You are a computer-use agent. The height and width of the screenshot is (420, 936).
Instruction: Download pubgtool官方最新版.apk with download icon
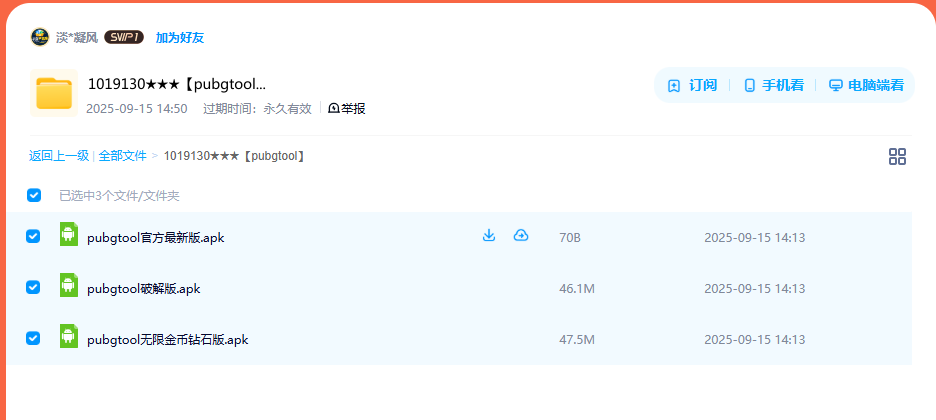tap(489, 236)
